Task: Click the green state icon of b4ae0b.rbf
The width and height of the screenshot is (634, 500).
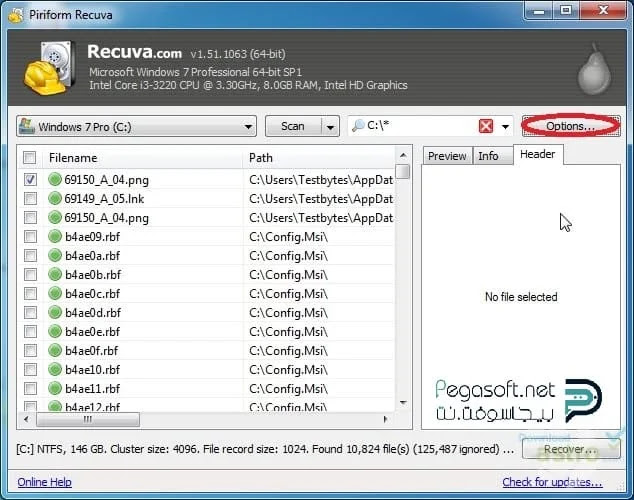Action: (x=55, y=274)
